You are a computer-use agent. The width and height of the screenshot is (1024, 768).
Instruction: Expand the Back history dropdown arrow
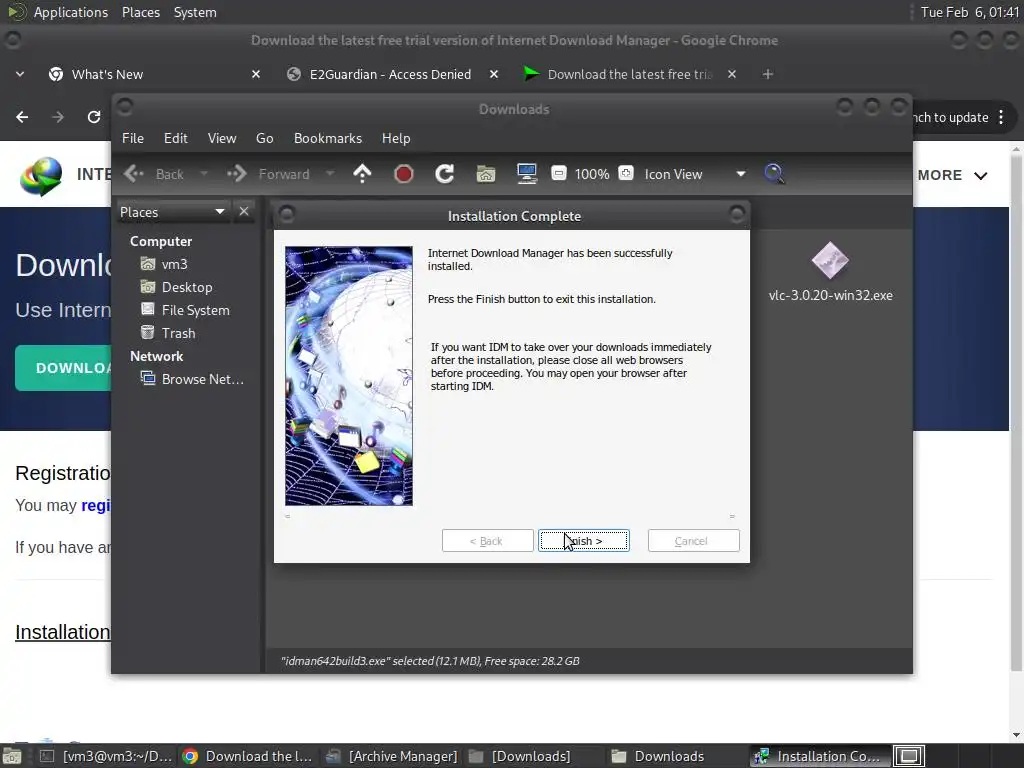204,174
